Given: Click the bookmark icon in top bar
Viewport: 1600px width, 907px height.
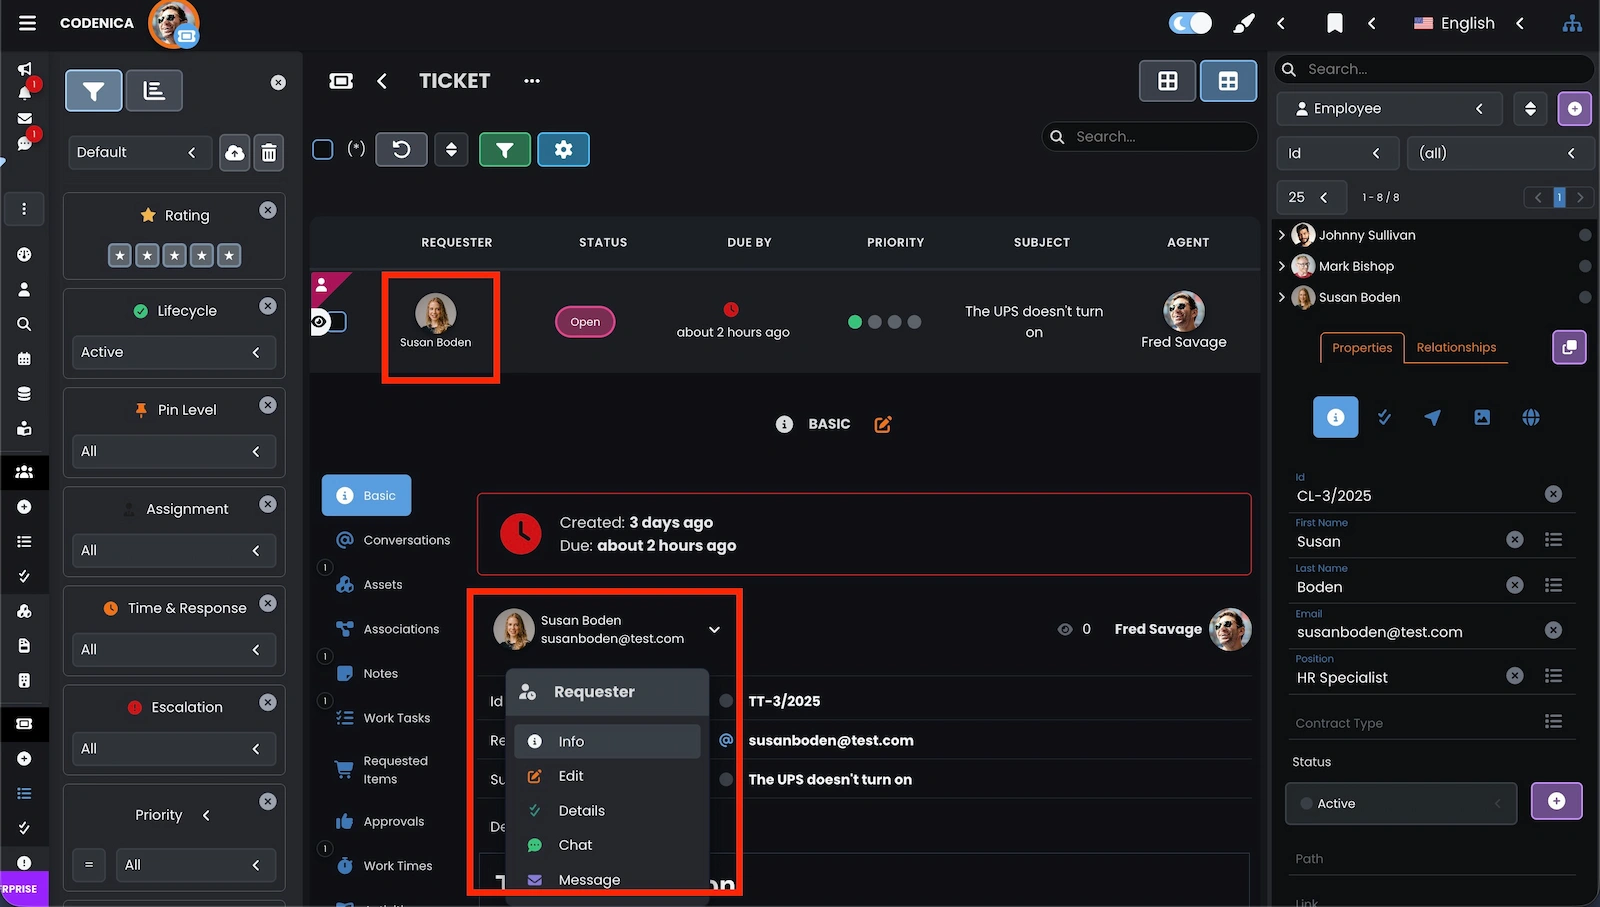Looking at the screenshot, I should 1334,23.
